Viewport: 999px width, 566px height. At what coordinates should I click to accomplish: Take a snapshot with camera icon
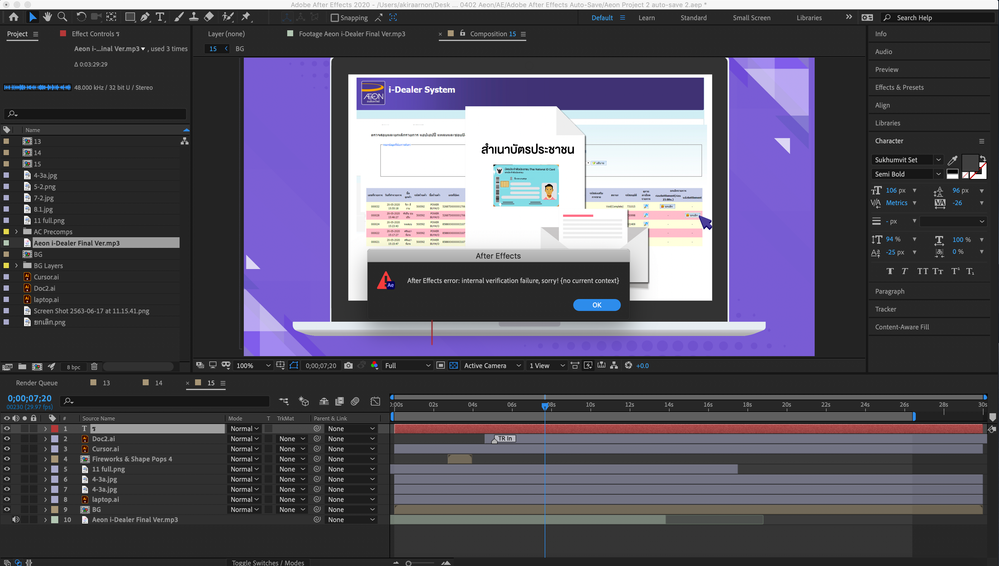(x=349, y=365)
